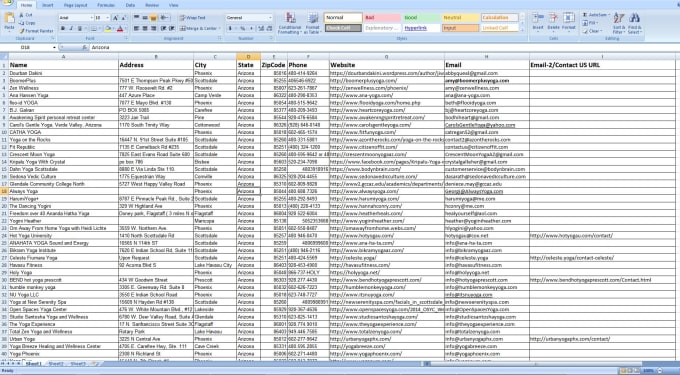Click the Wrap Text button
This screenshot has width=680, height=375.
pos(193,18)
